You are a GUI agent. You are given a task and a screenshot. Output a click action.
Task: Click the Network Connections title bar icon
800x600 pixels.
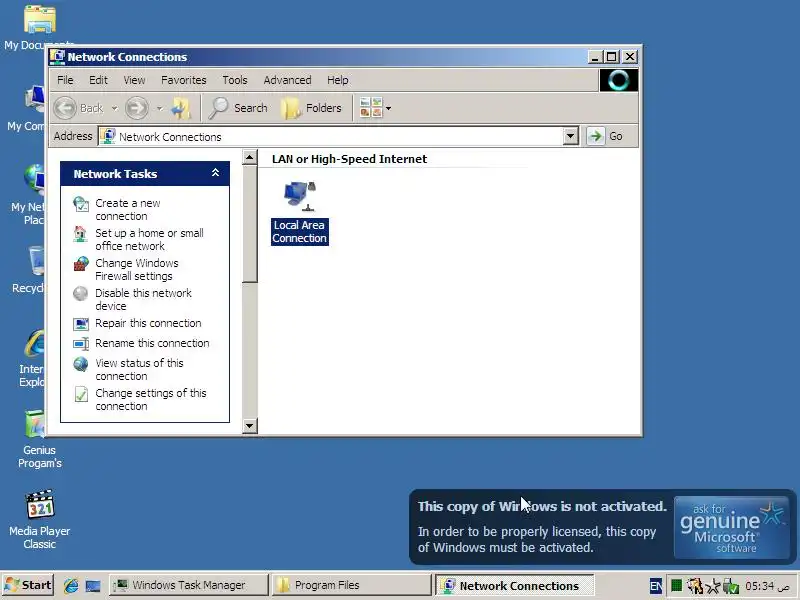point(57,57)
